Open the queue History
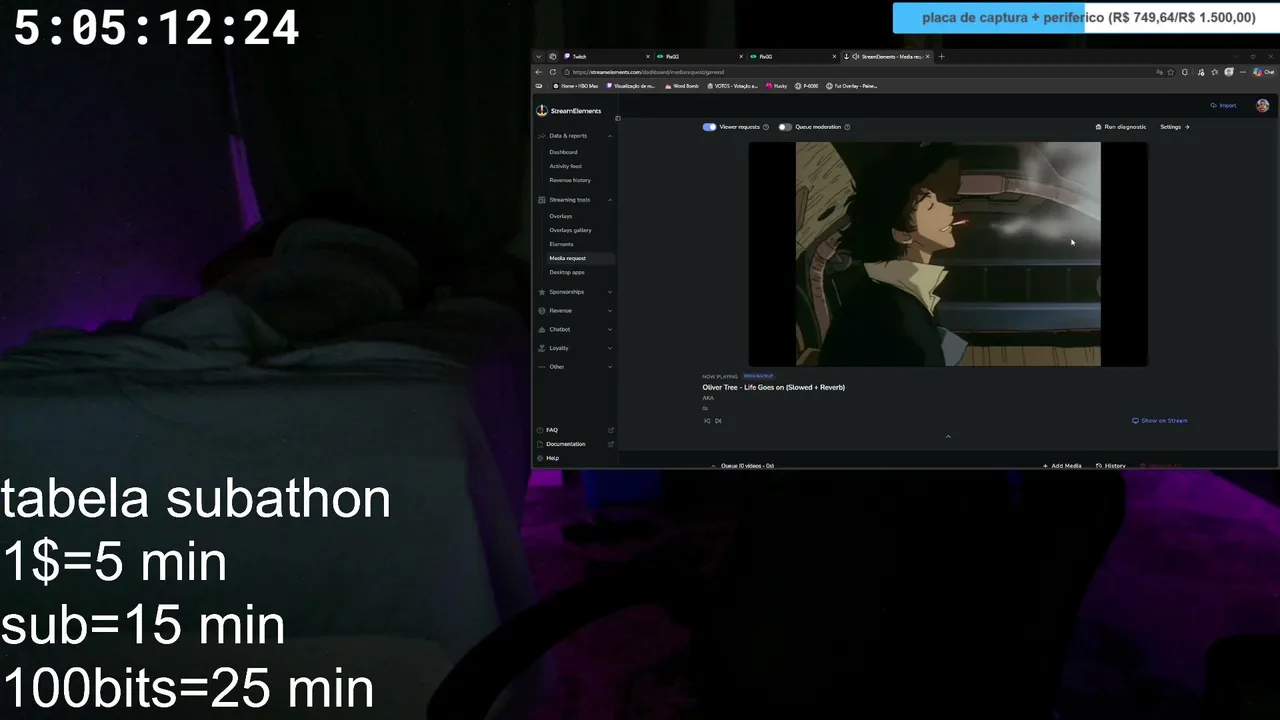Viewport: 1280px width, 720px height. pos(1111,466)
